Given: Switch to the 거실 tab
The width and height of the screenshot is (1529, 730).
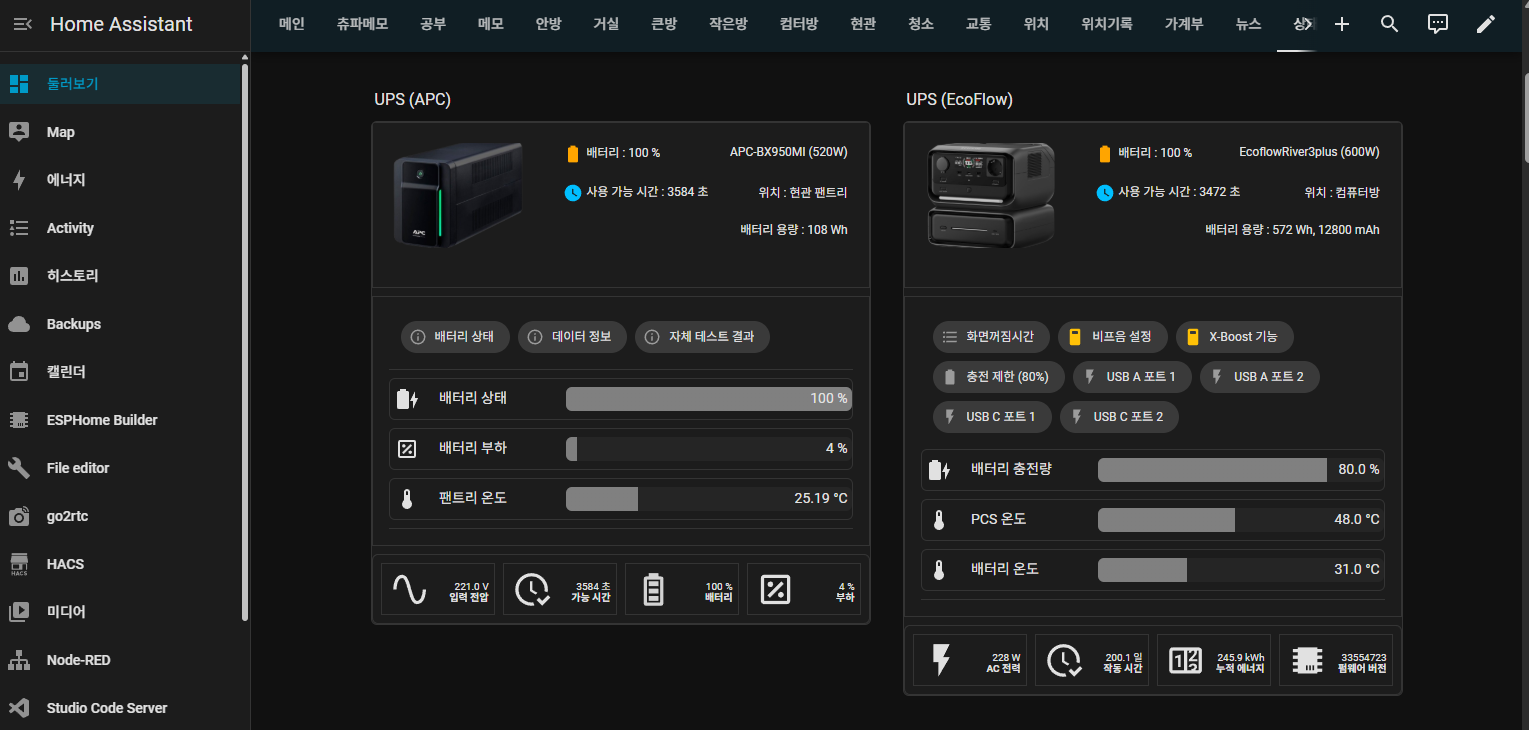Looking at the screenshot, I should coord(606,24).
